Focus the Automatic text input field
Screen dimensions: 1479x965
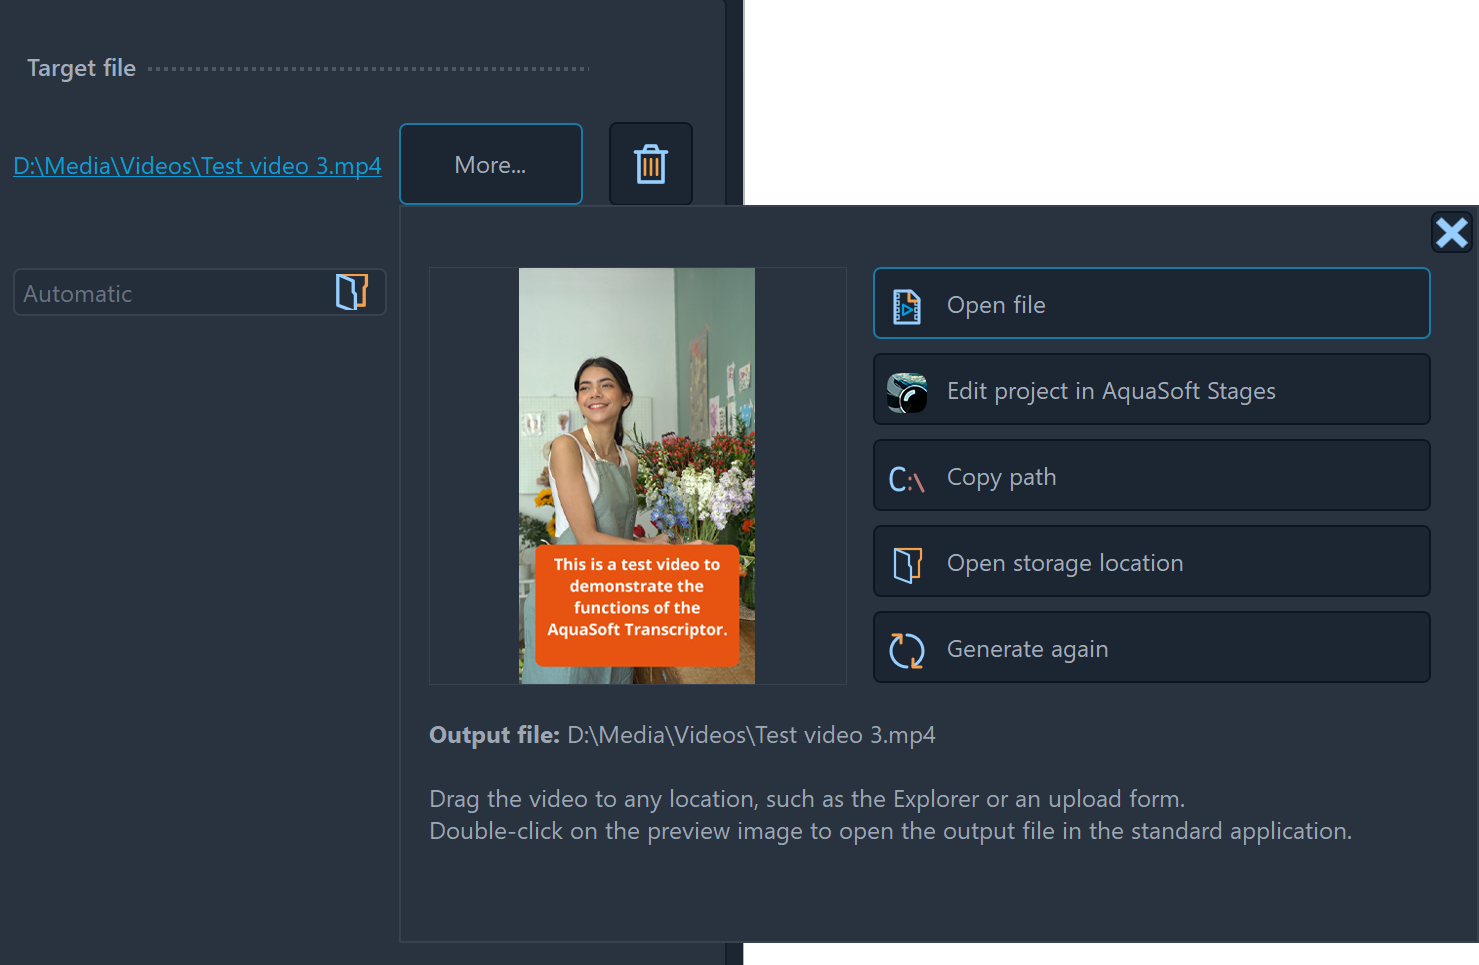coord(170,294)
